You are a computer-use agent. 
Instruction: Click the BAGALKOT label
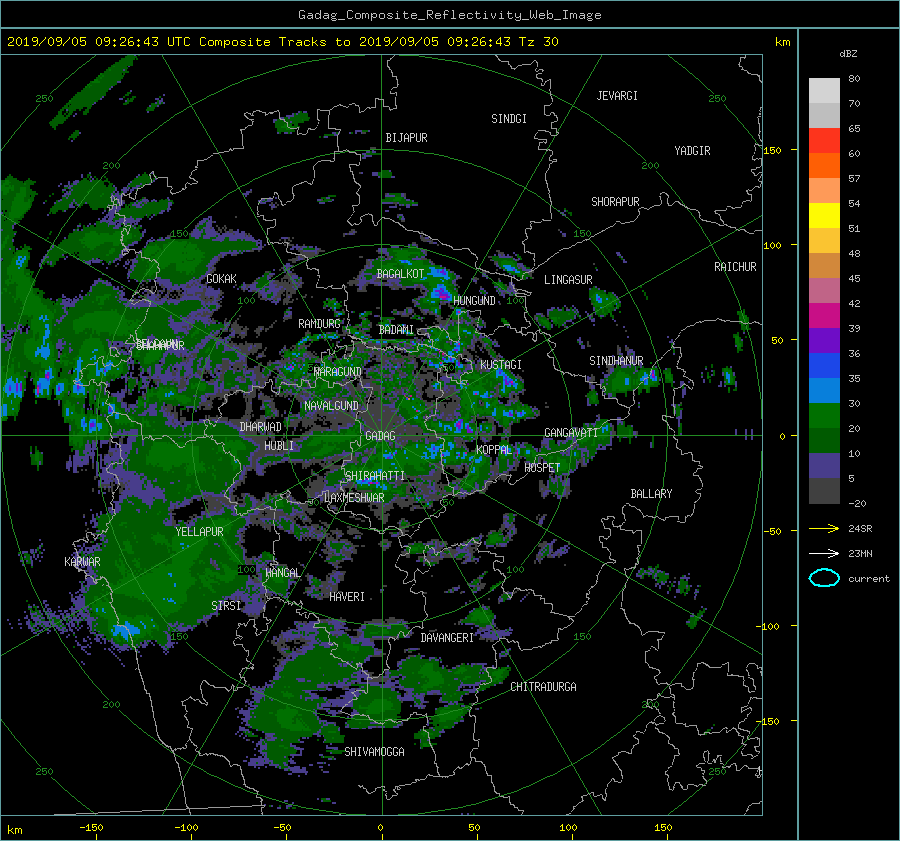[400, 274]
